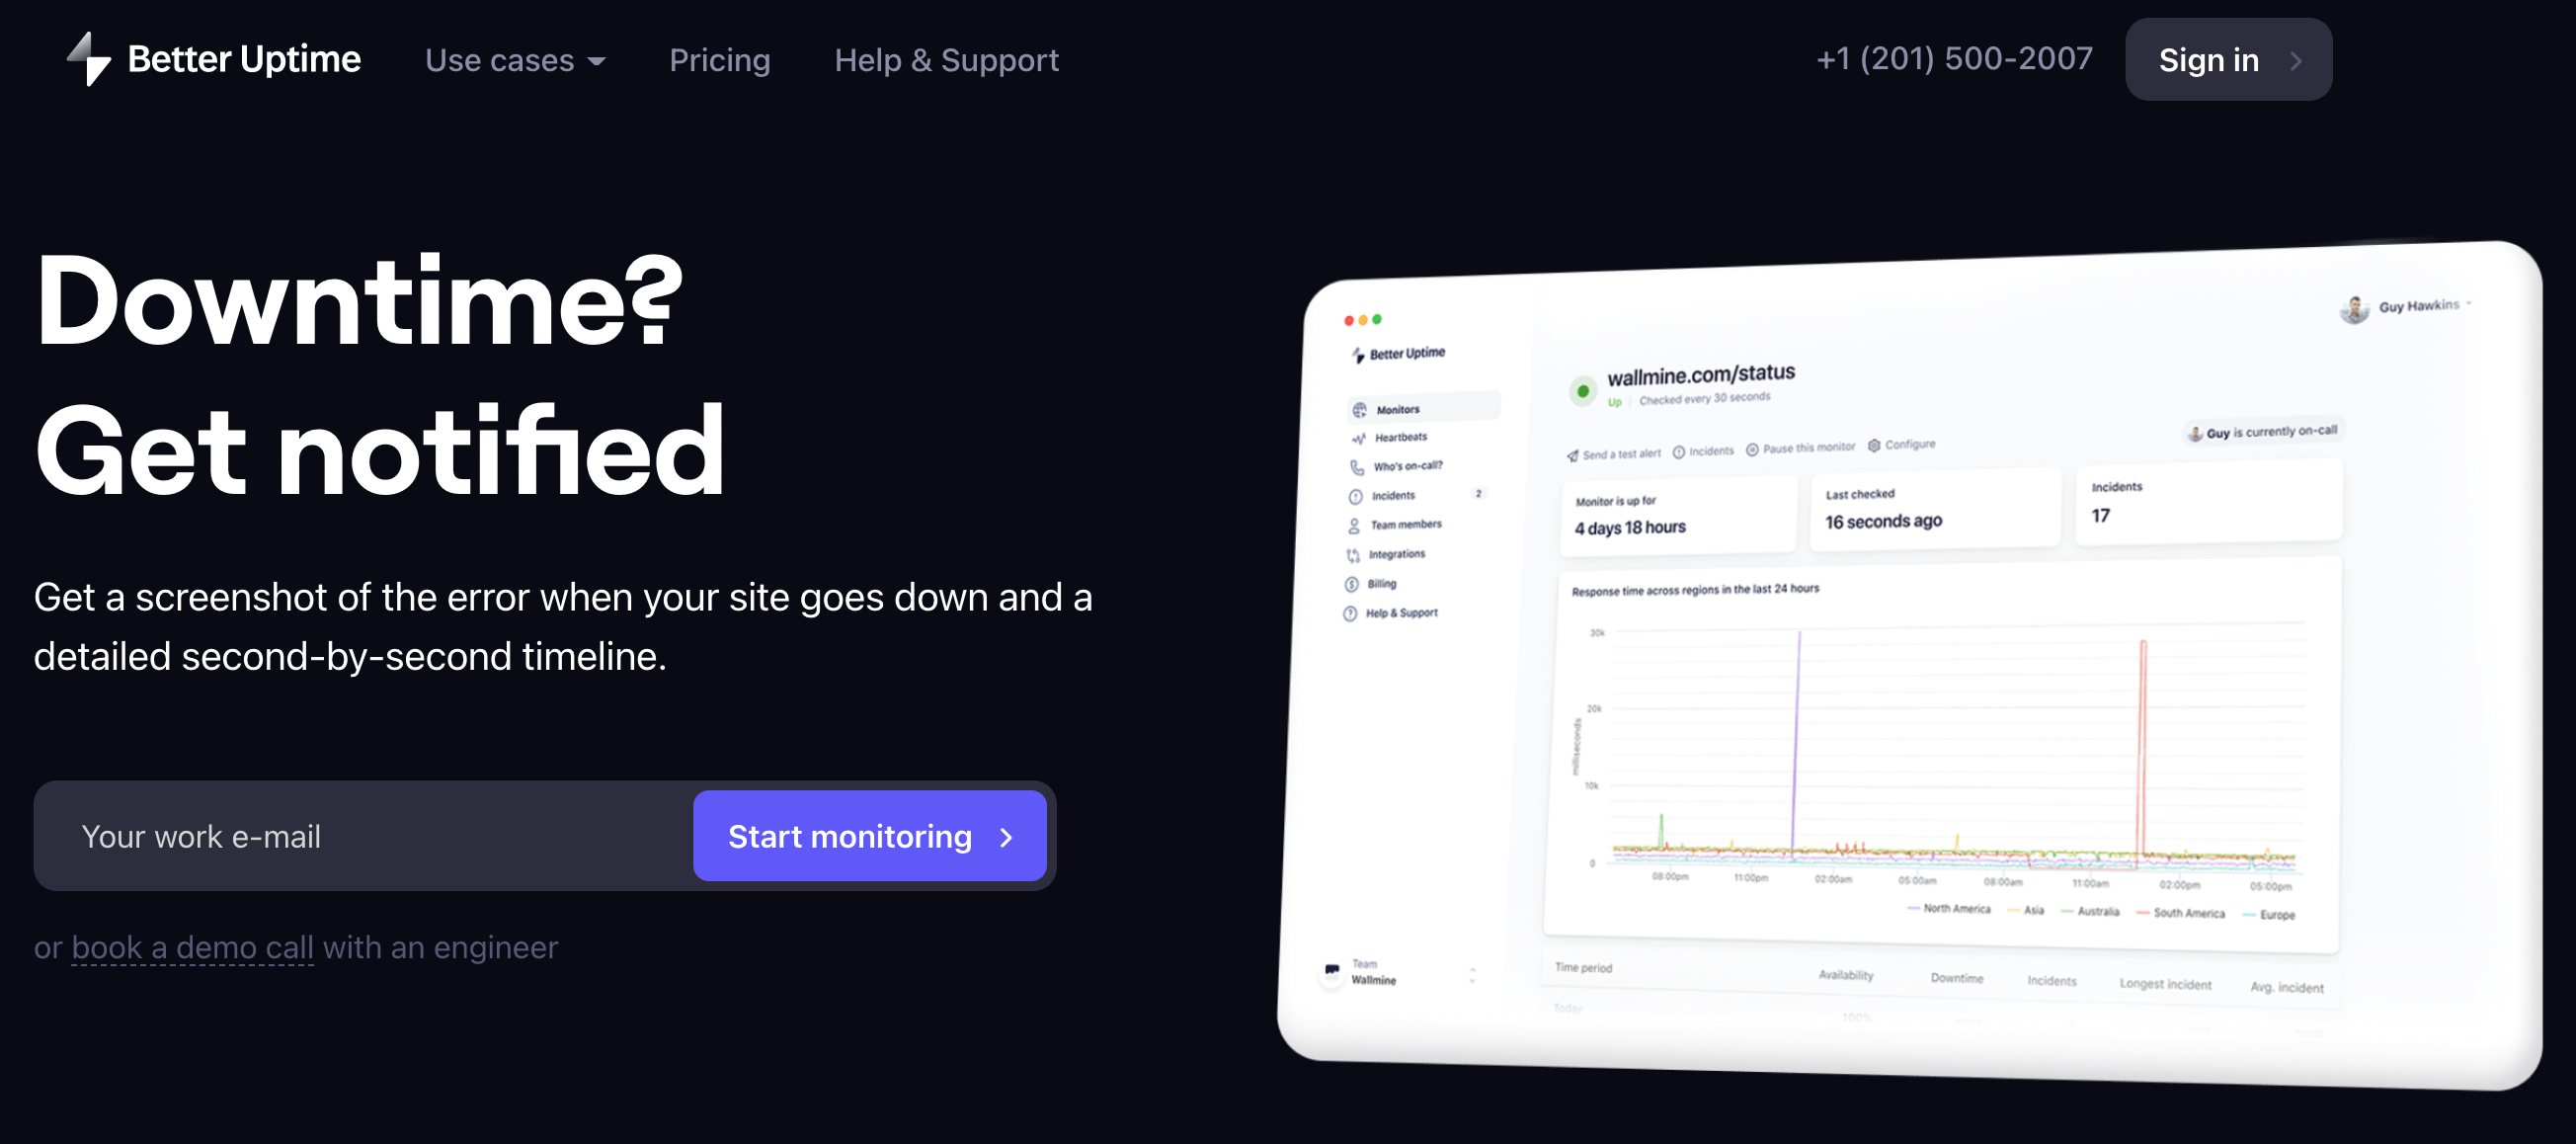Click South America legend entry in chart
The image size is (2576, 1144).
pyautogui.click(x=2180, y=912)
